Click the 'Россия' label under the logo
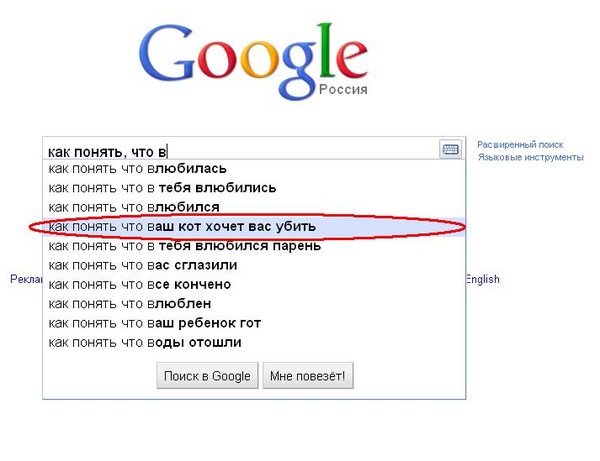 pos(343,90)
